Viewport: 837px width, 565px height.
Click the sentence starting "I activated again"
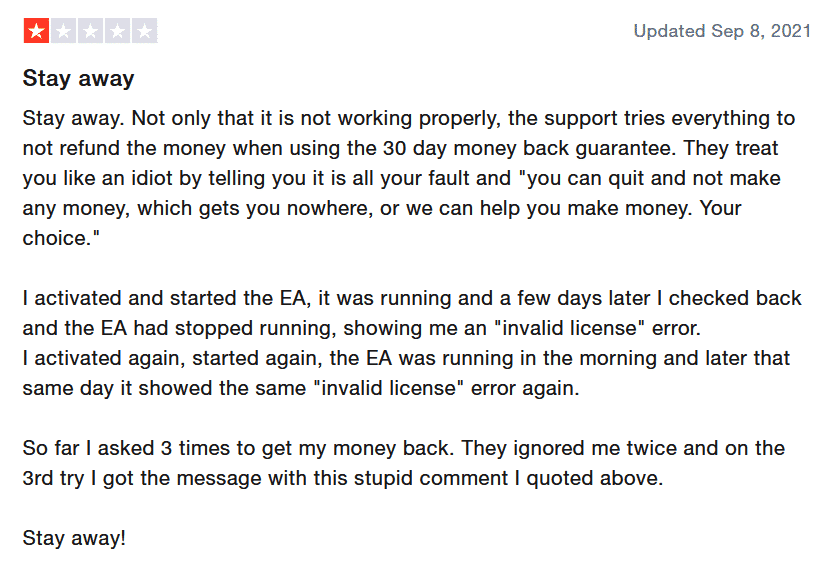point(406,373)
